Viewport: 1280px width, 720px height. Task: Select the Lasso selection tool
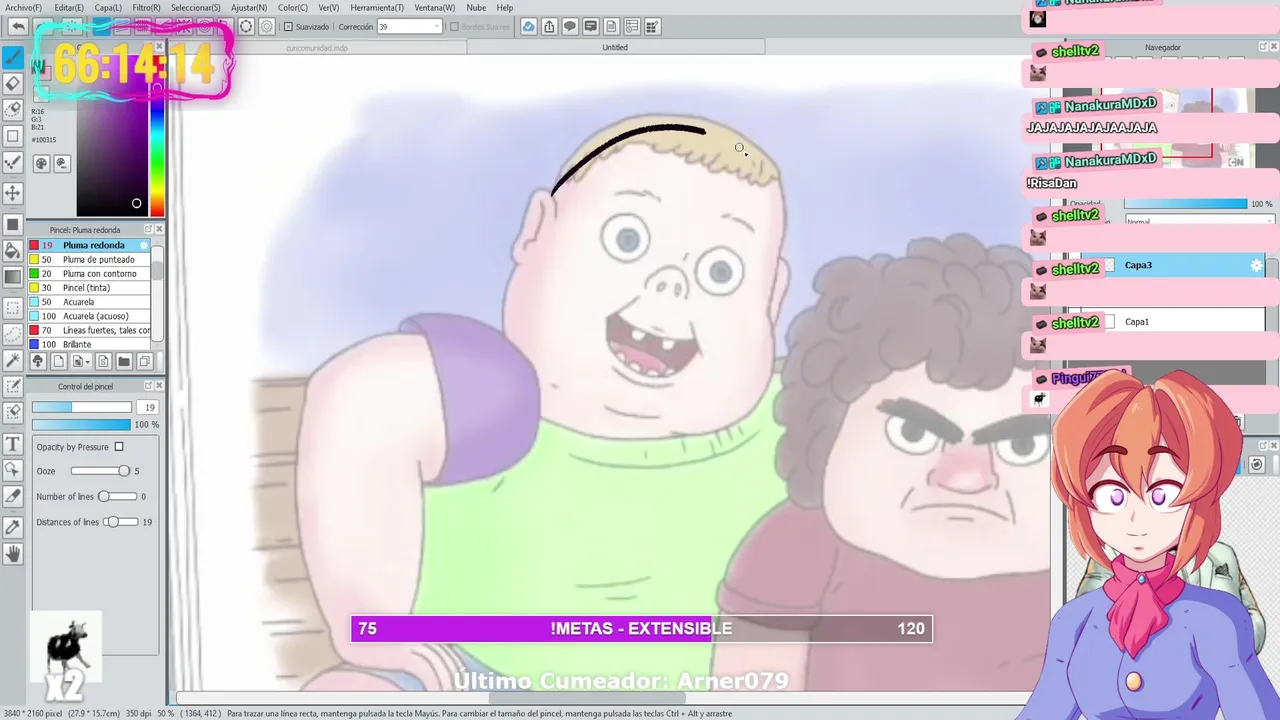[13, 334]
